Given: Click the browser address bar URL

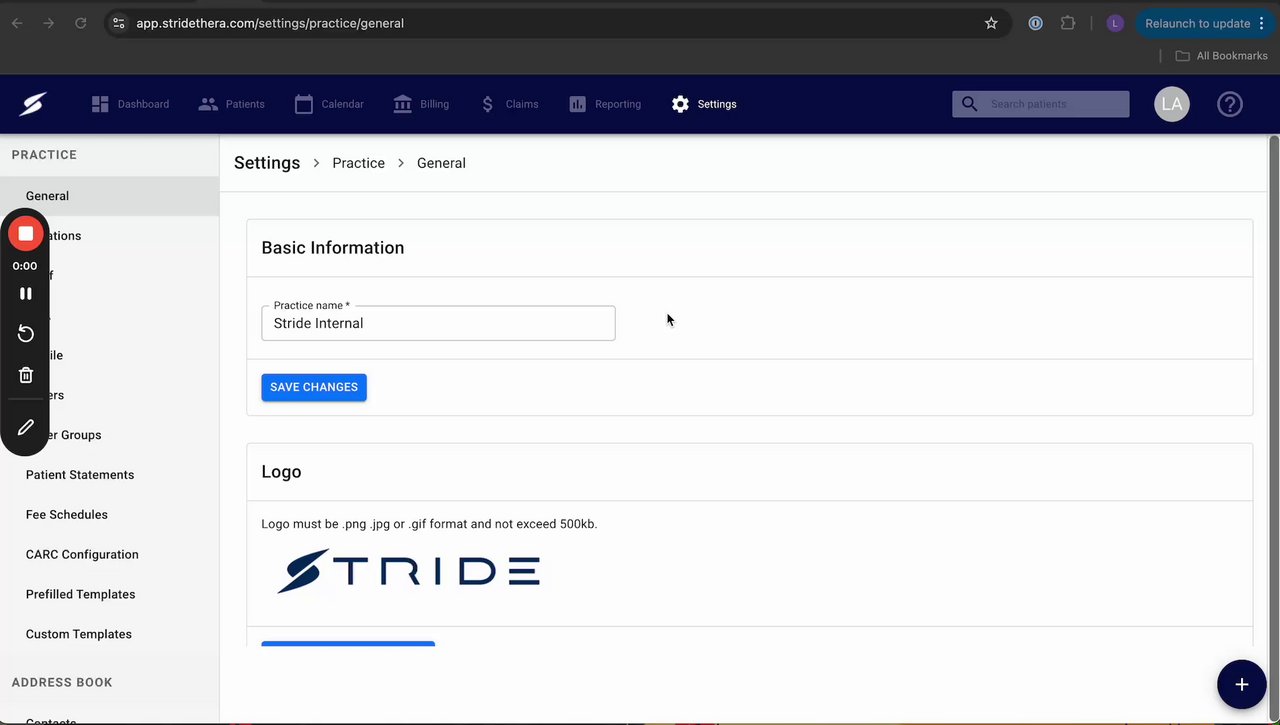Looking at the screenshot, I should click(x=270, y=23).
